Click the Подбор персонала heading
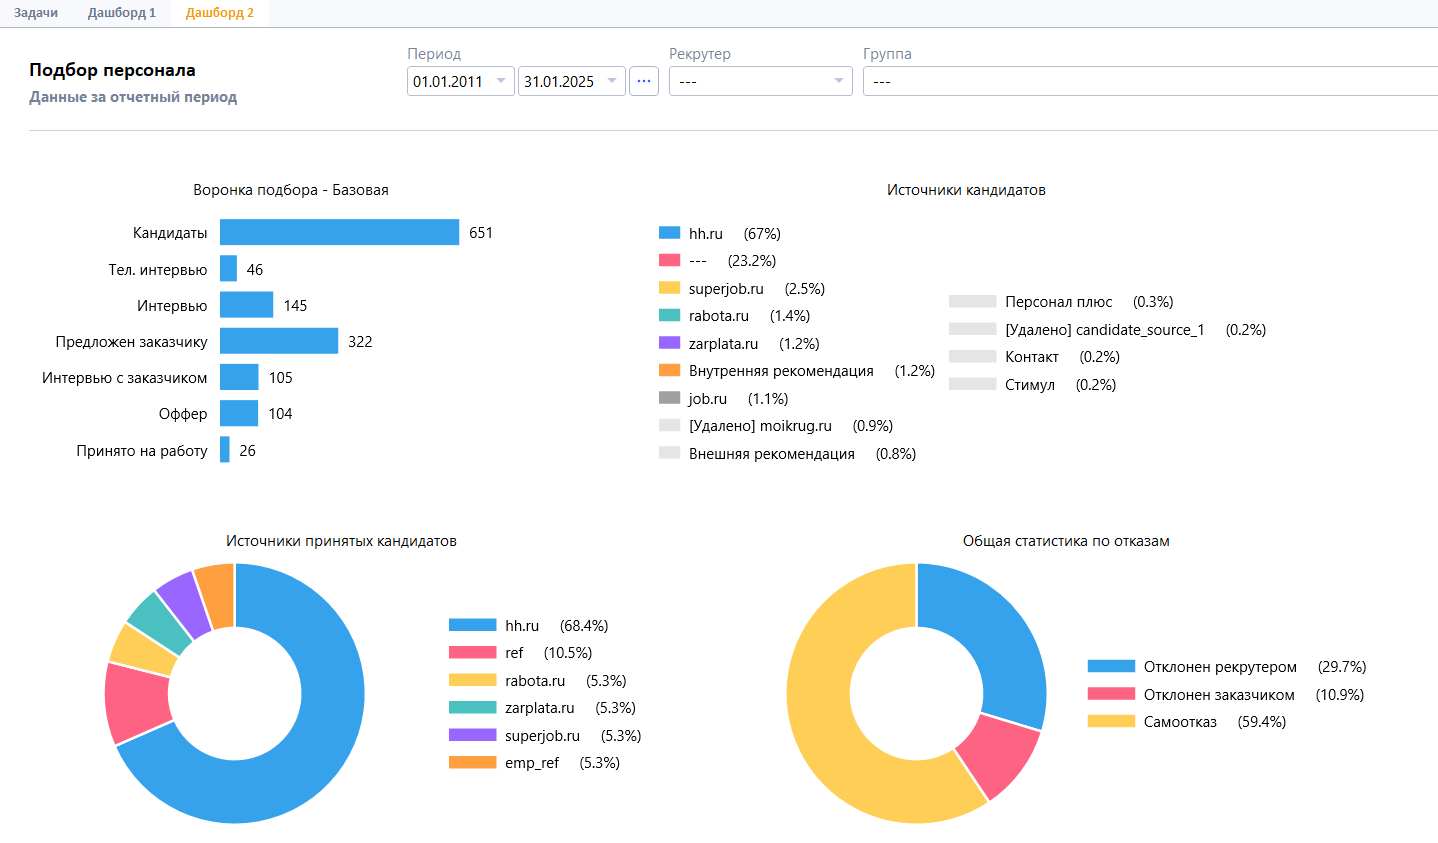Viewport: 1438px width, 843px height. coord(112,70)
